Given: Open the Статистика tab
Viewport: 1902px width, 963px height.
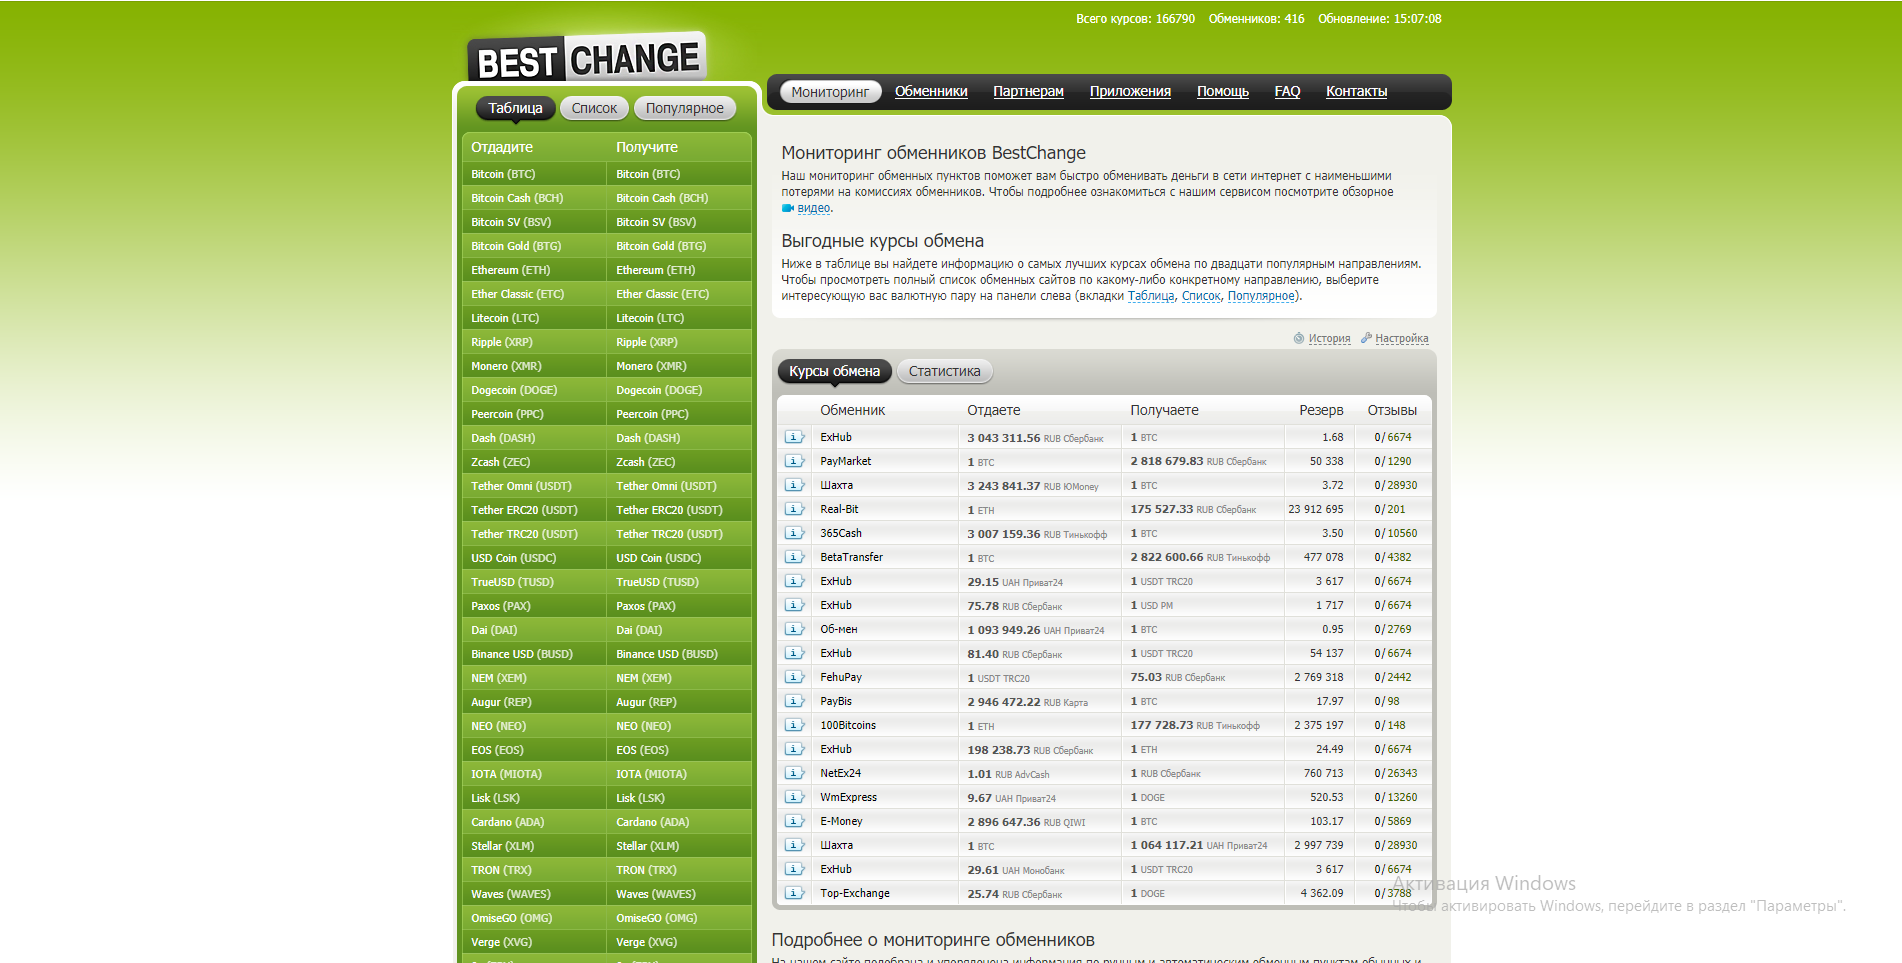Looking at the screenshot, I should (944, 371).
